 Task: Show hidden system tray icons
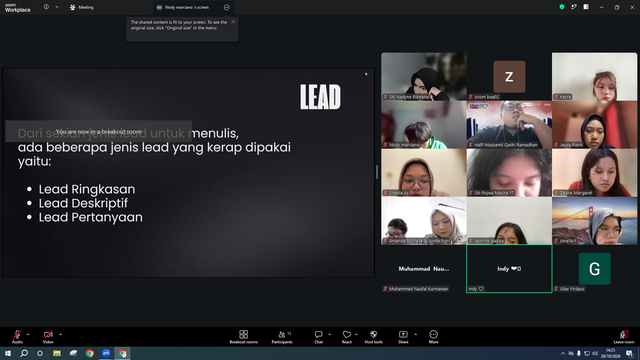[563, 353]
